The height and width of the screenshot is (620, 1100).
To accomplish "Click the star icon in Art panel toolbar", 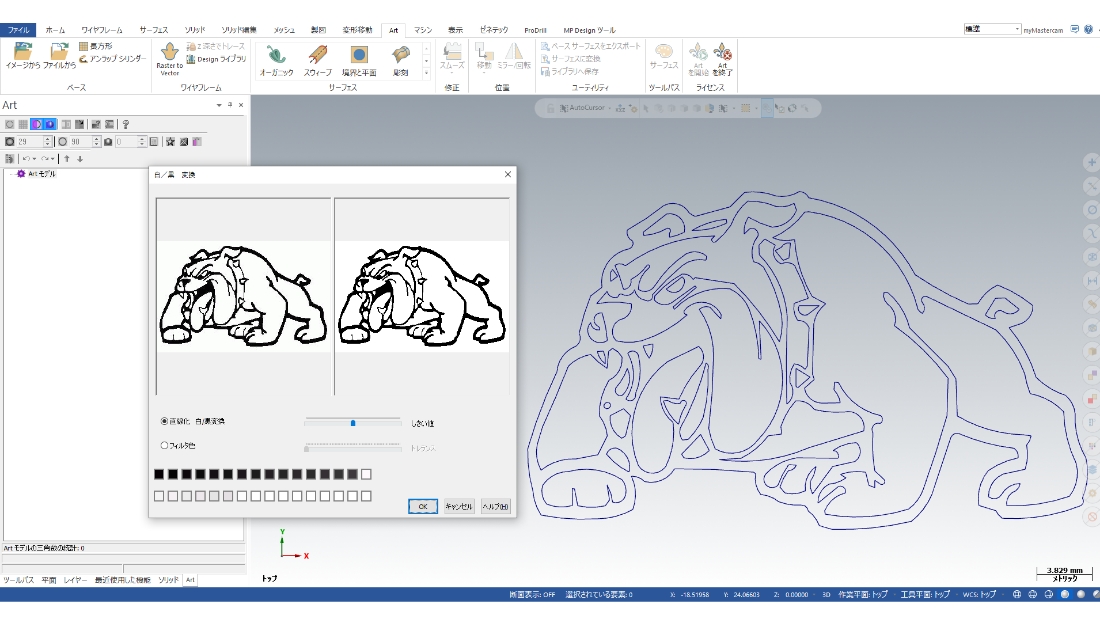I will pyautogui.click(x=170, y=142).
